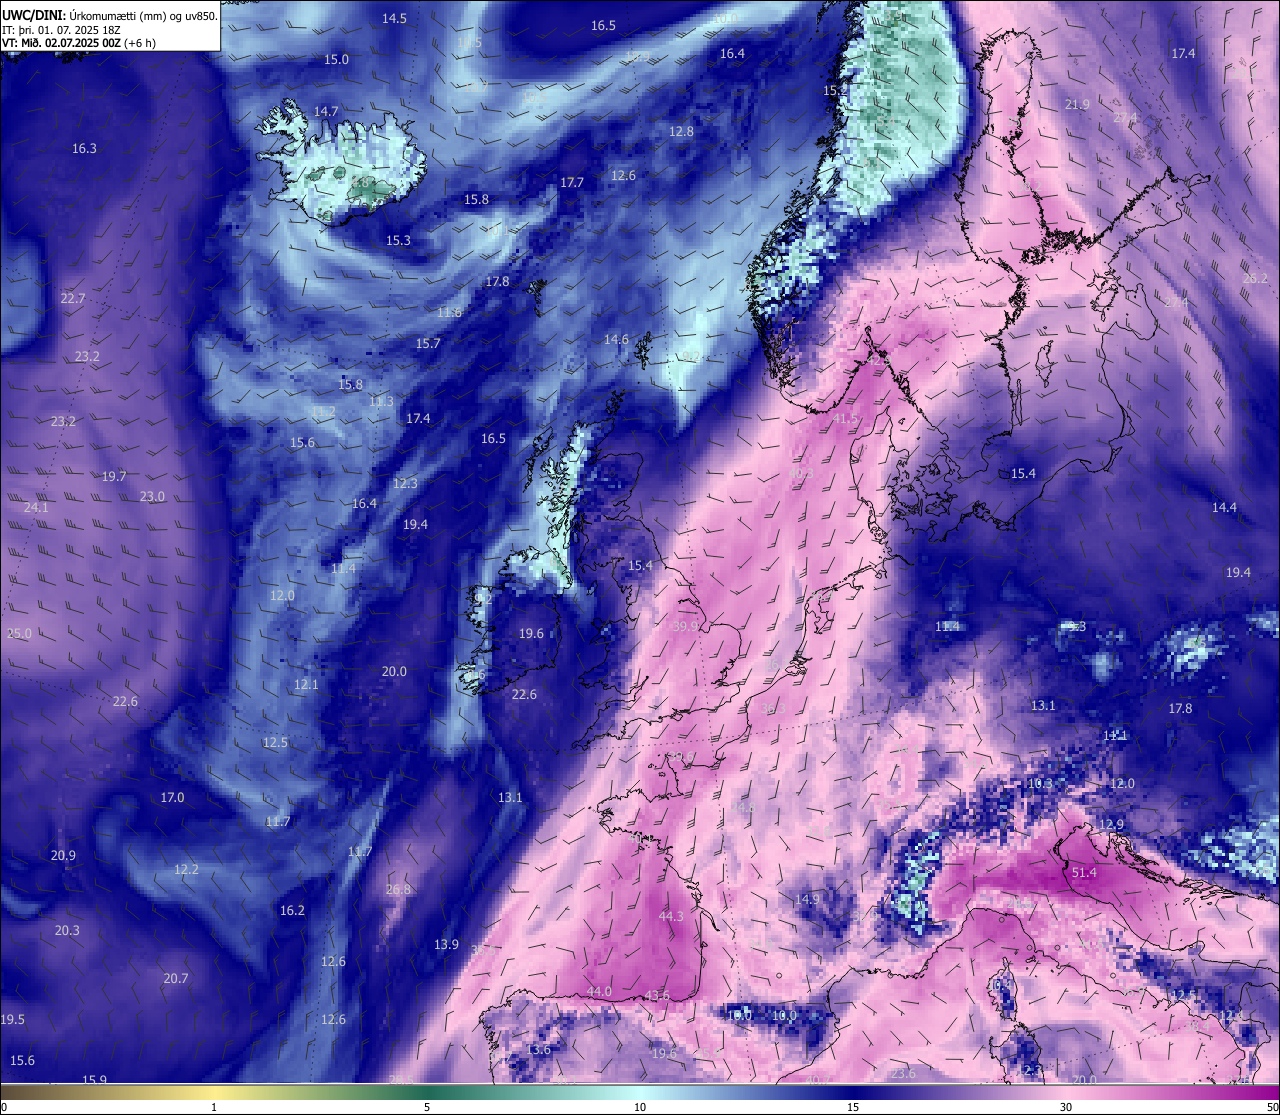Click the 20.9 value on the map

pyautogui.click(x=63, y=856)
